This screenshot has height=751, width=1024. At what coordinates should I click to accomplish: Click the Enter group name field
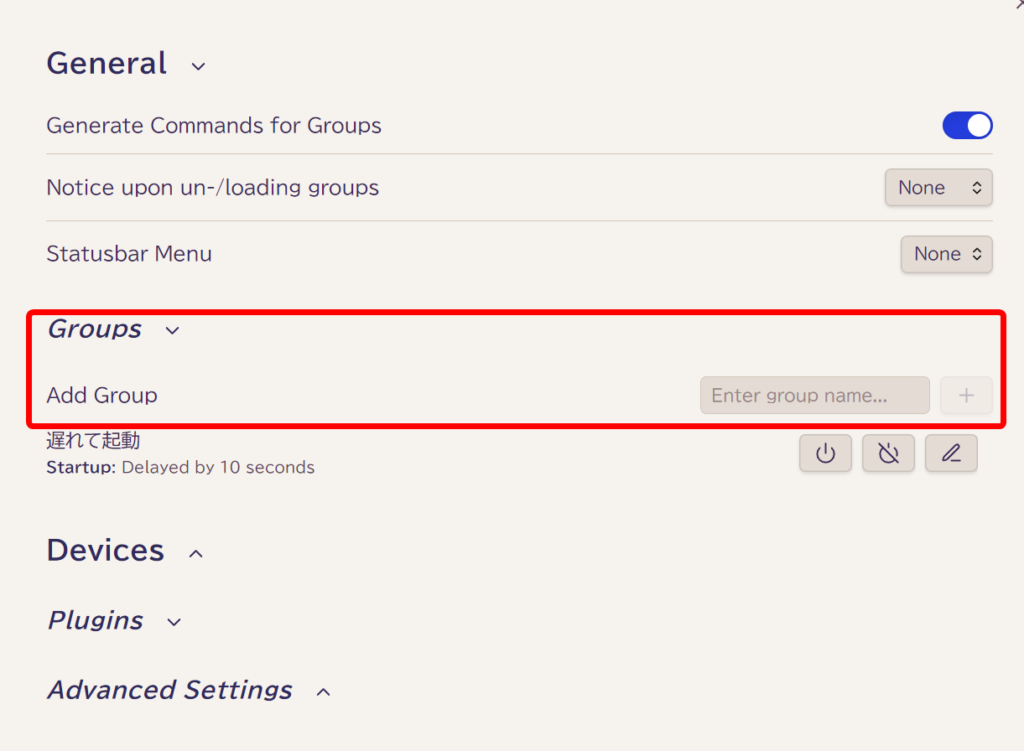814,395
